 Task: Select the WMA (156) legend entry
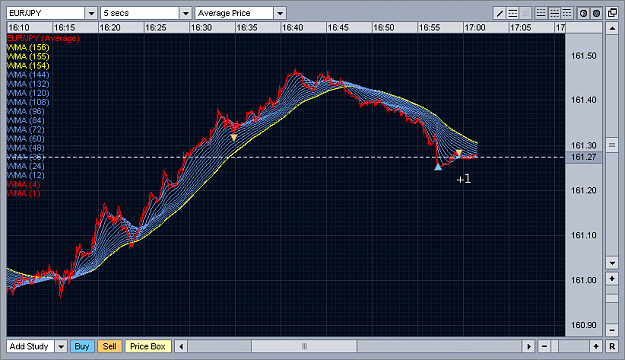(28, 47)
